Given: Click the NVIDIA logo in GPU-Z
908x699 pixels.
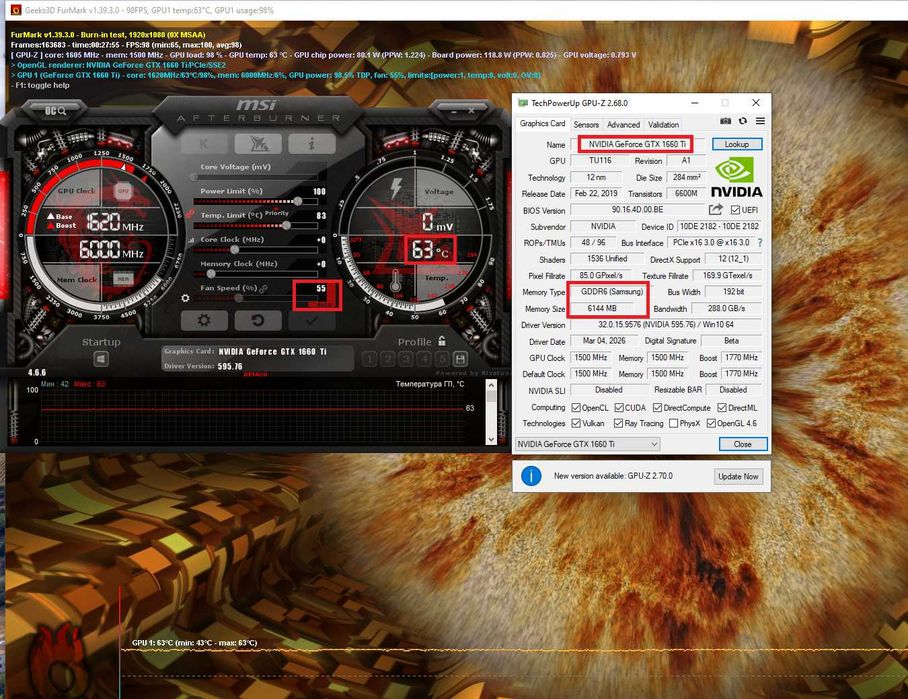Looking at the screenshot, I should pos(736,178).
